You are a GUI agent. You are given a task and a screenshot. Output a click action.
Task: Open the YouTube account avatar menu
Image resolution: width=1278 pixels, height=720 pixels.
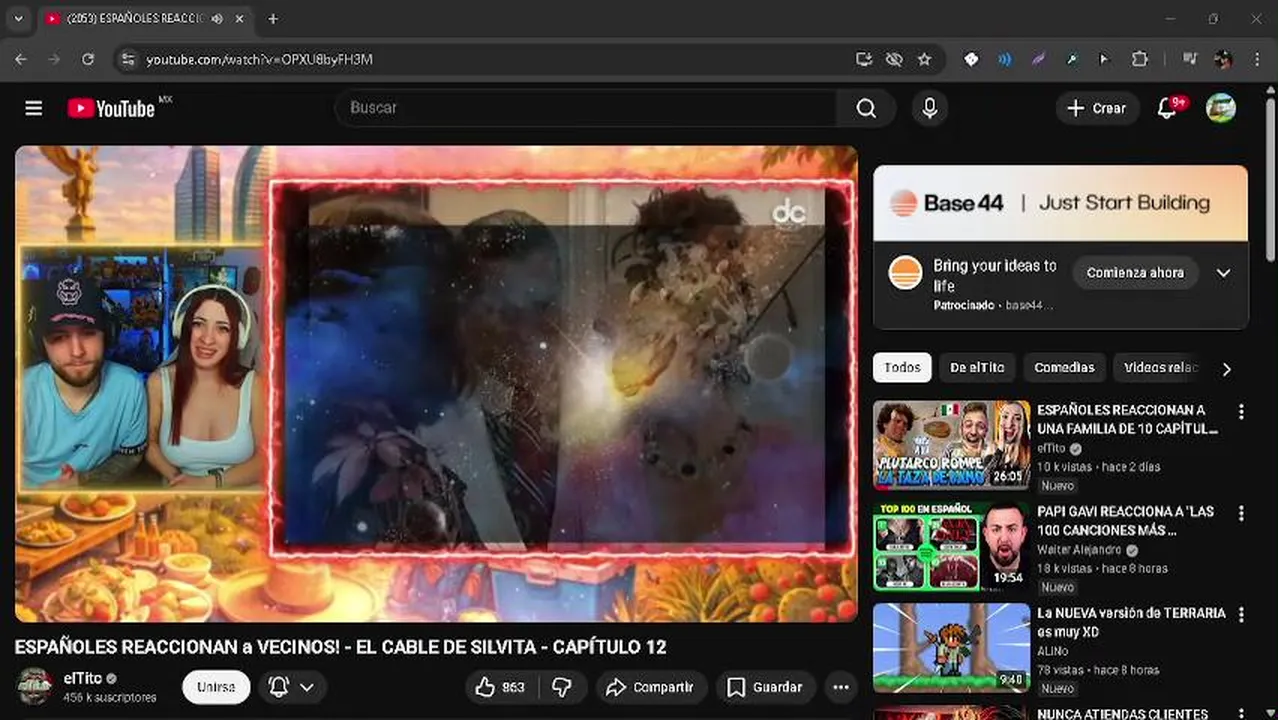coord(1221,108)
